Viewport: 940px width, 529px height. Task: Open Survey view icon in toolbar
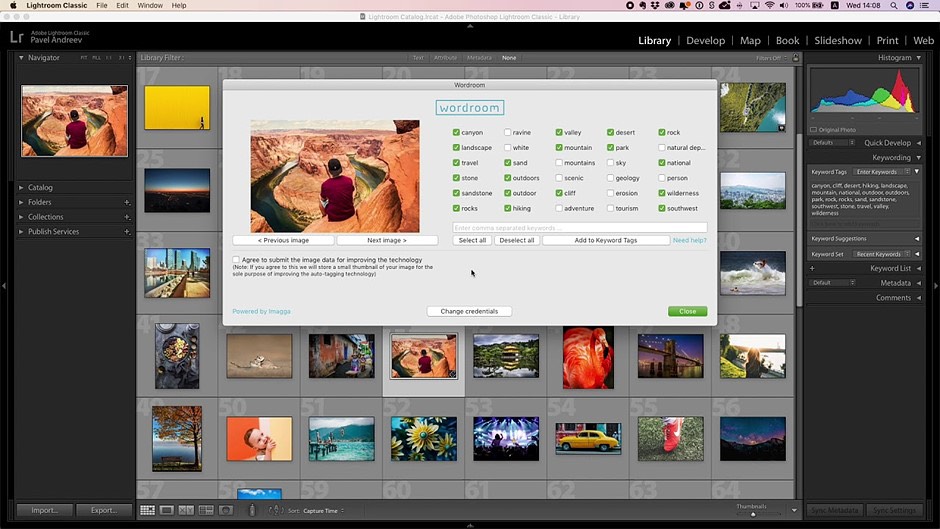206,510
